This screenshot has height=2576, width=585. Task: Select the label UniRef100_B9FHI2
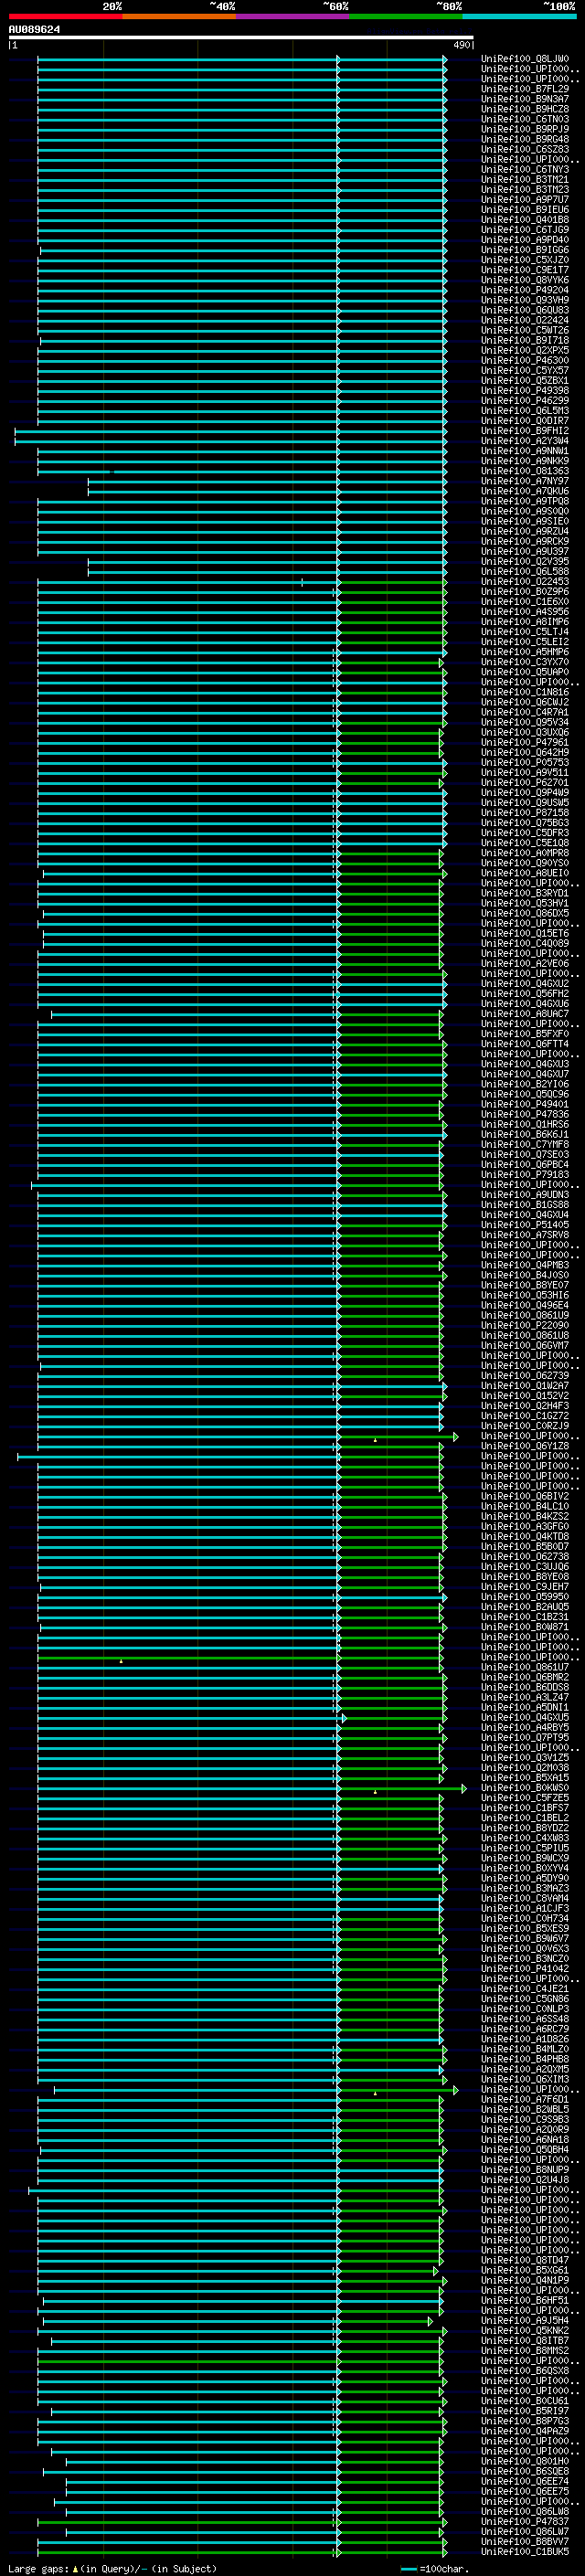click(x=524, y=431)
